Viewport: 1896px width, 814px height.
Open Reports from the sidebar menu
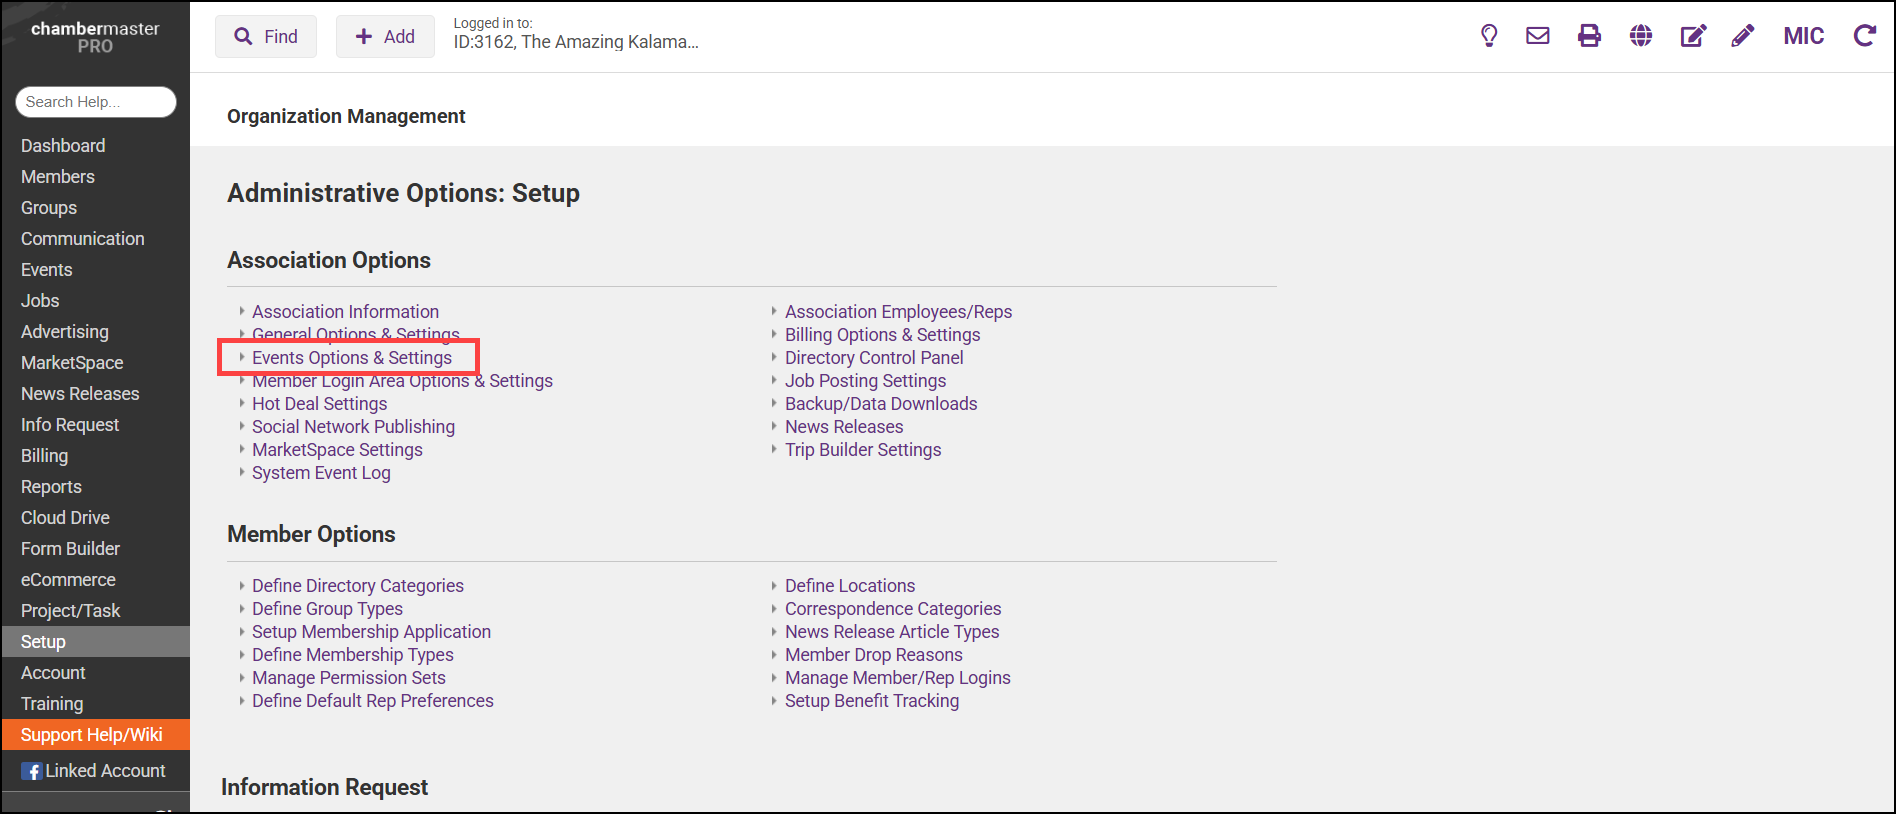(x=51, y=487)
